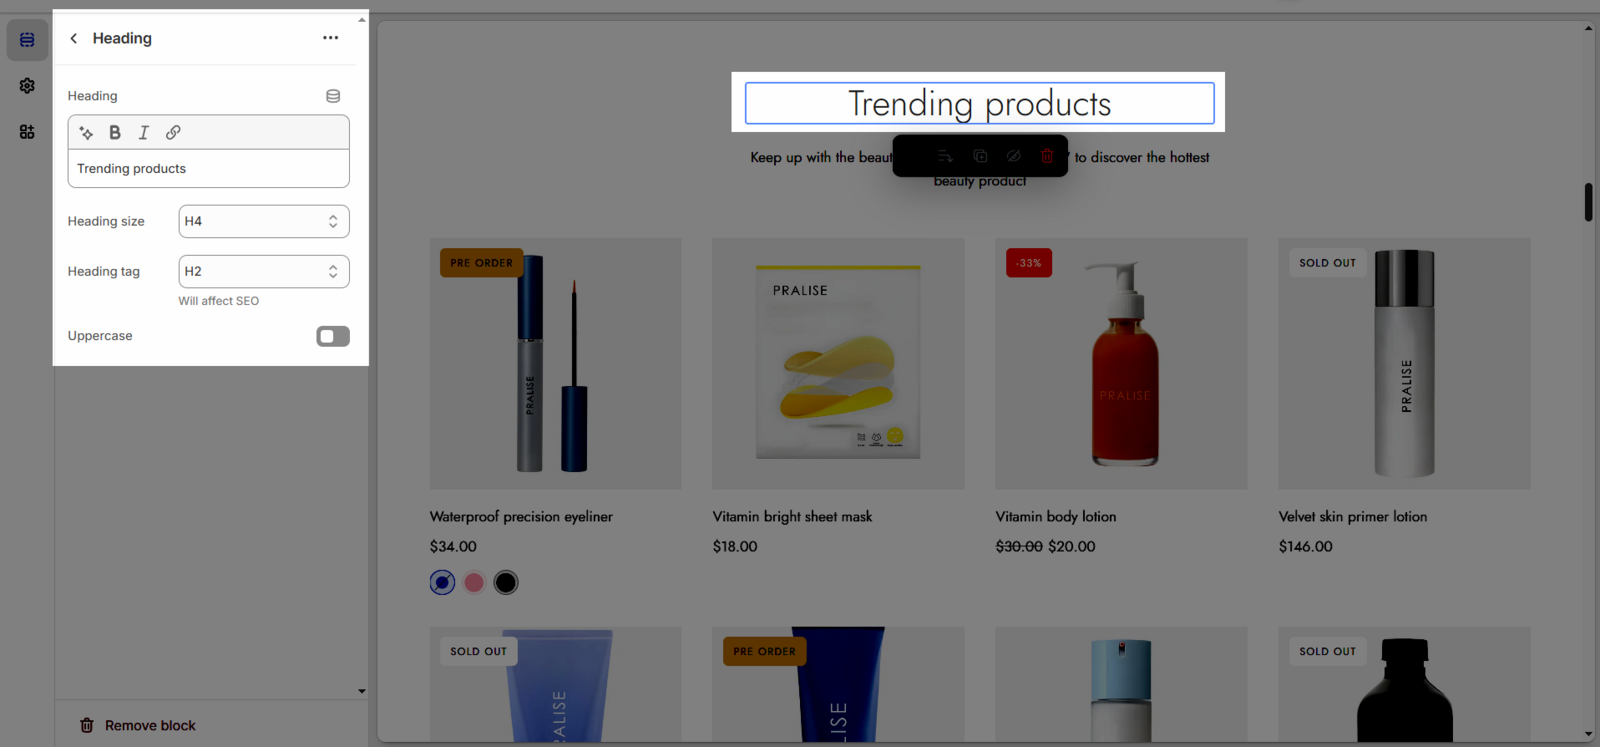Apply bold formatting to heading text
This screenshot has width=1600, height=747.
[x=115, y=132]
